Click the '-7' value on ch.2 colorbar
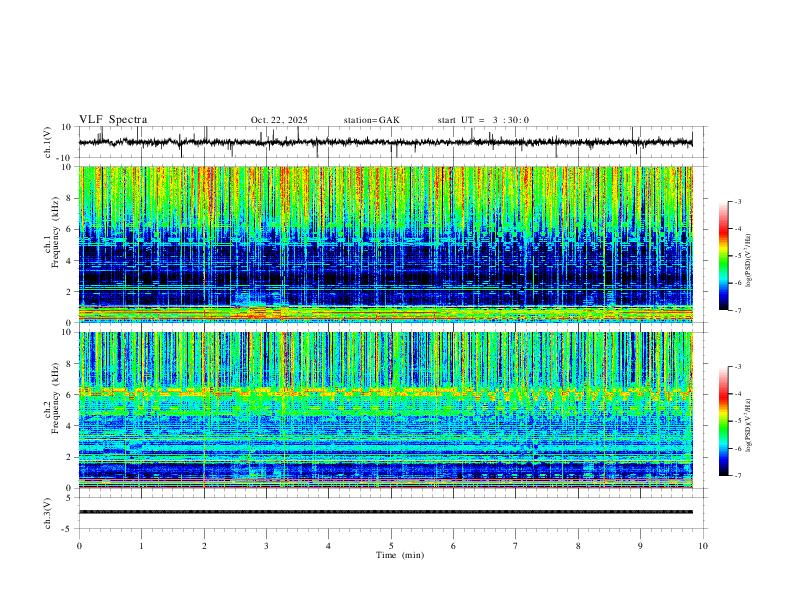Screen dimensions: 792x612 click(738, 475)
